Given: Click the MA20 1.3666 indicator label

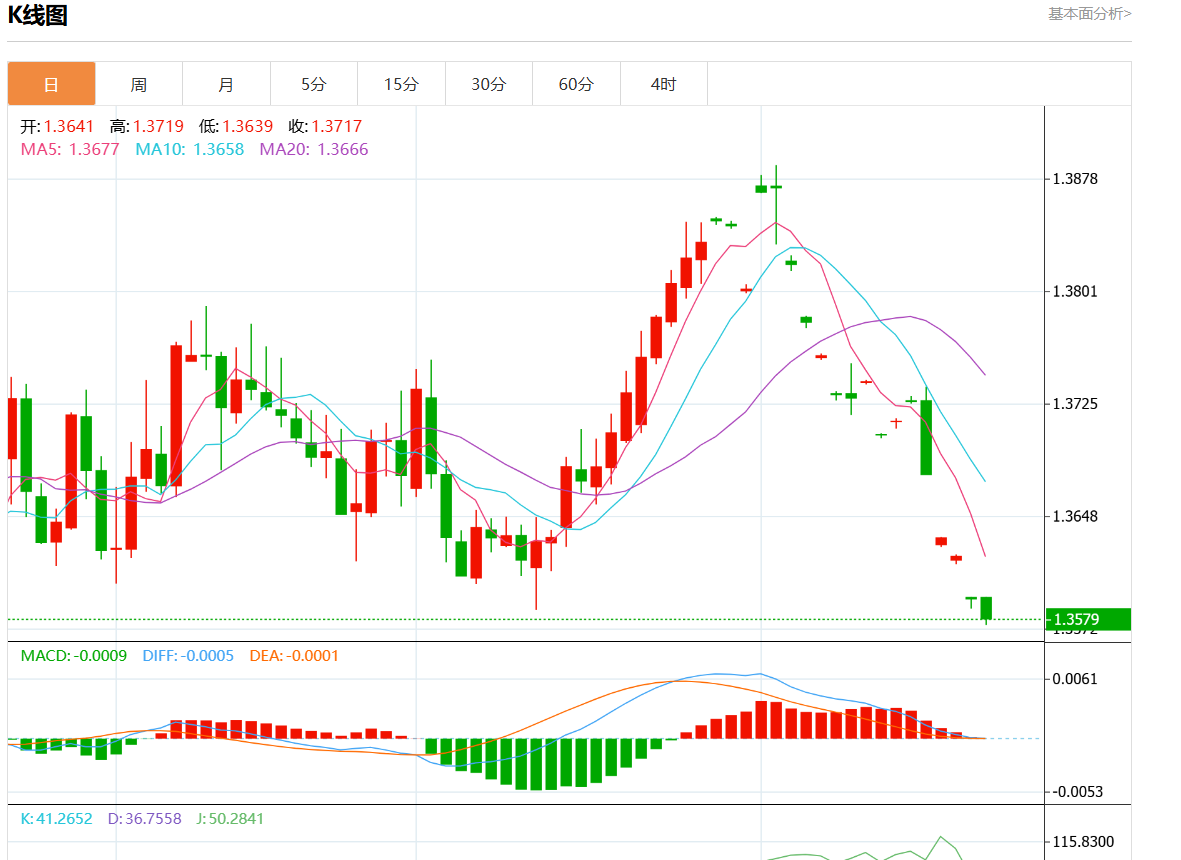Looking at the screenshot, I should coord(314,149).
